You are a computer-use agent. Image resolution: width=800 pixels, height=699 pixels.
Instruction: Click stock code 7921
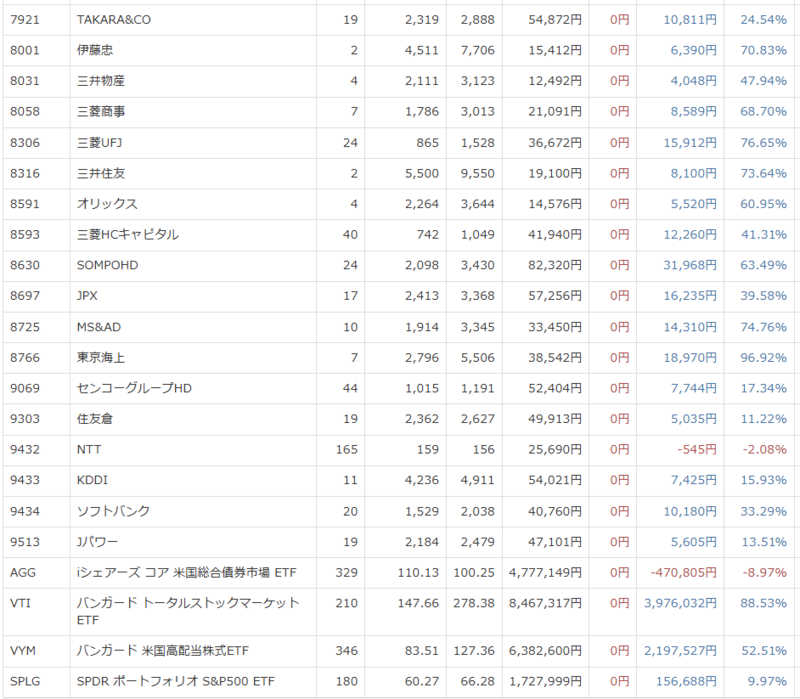(24, 20)
